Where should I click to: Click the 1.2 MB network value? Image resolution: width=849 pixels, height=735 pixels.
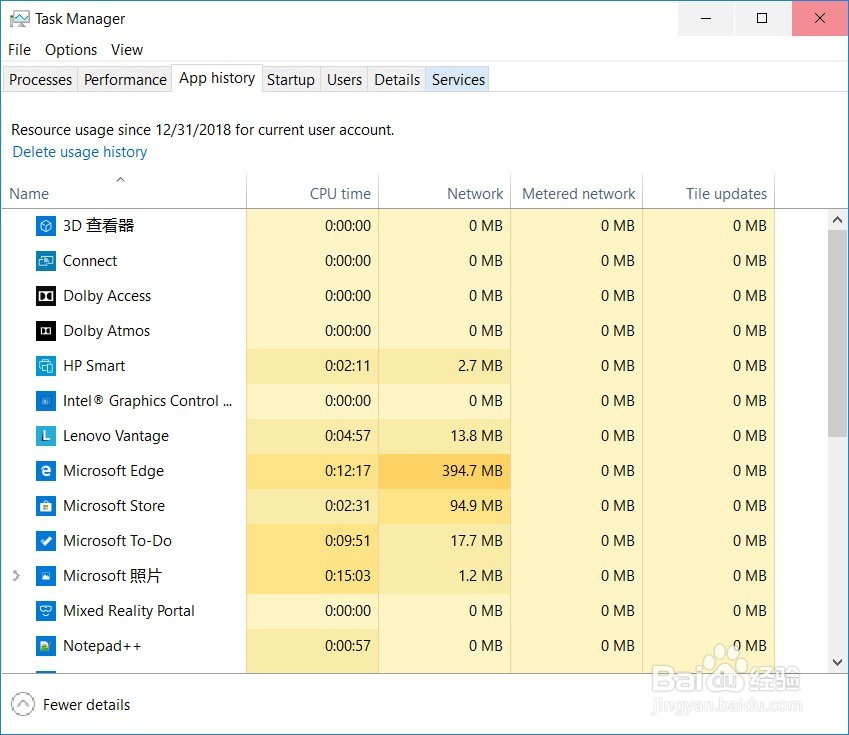(x=480, y=576)
